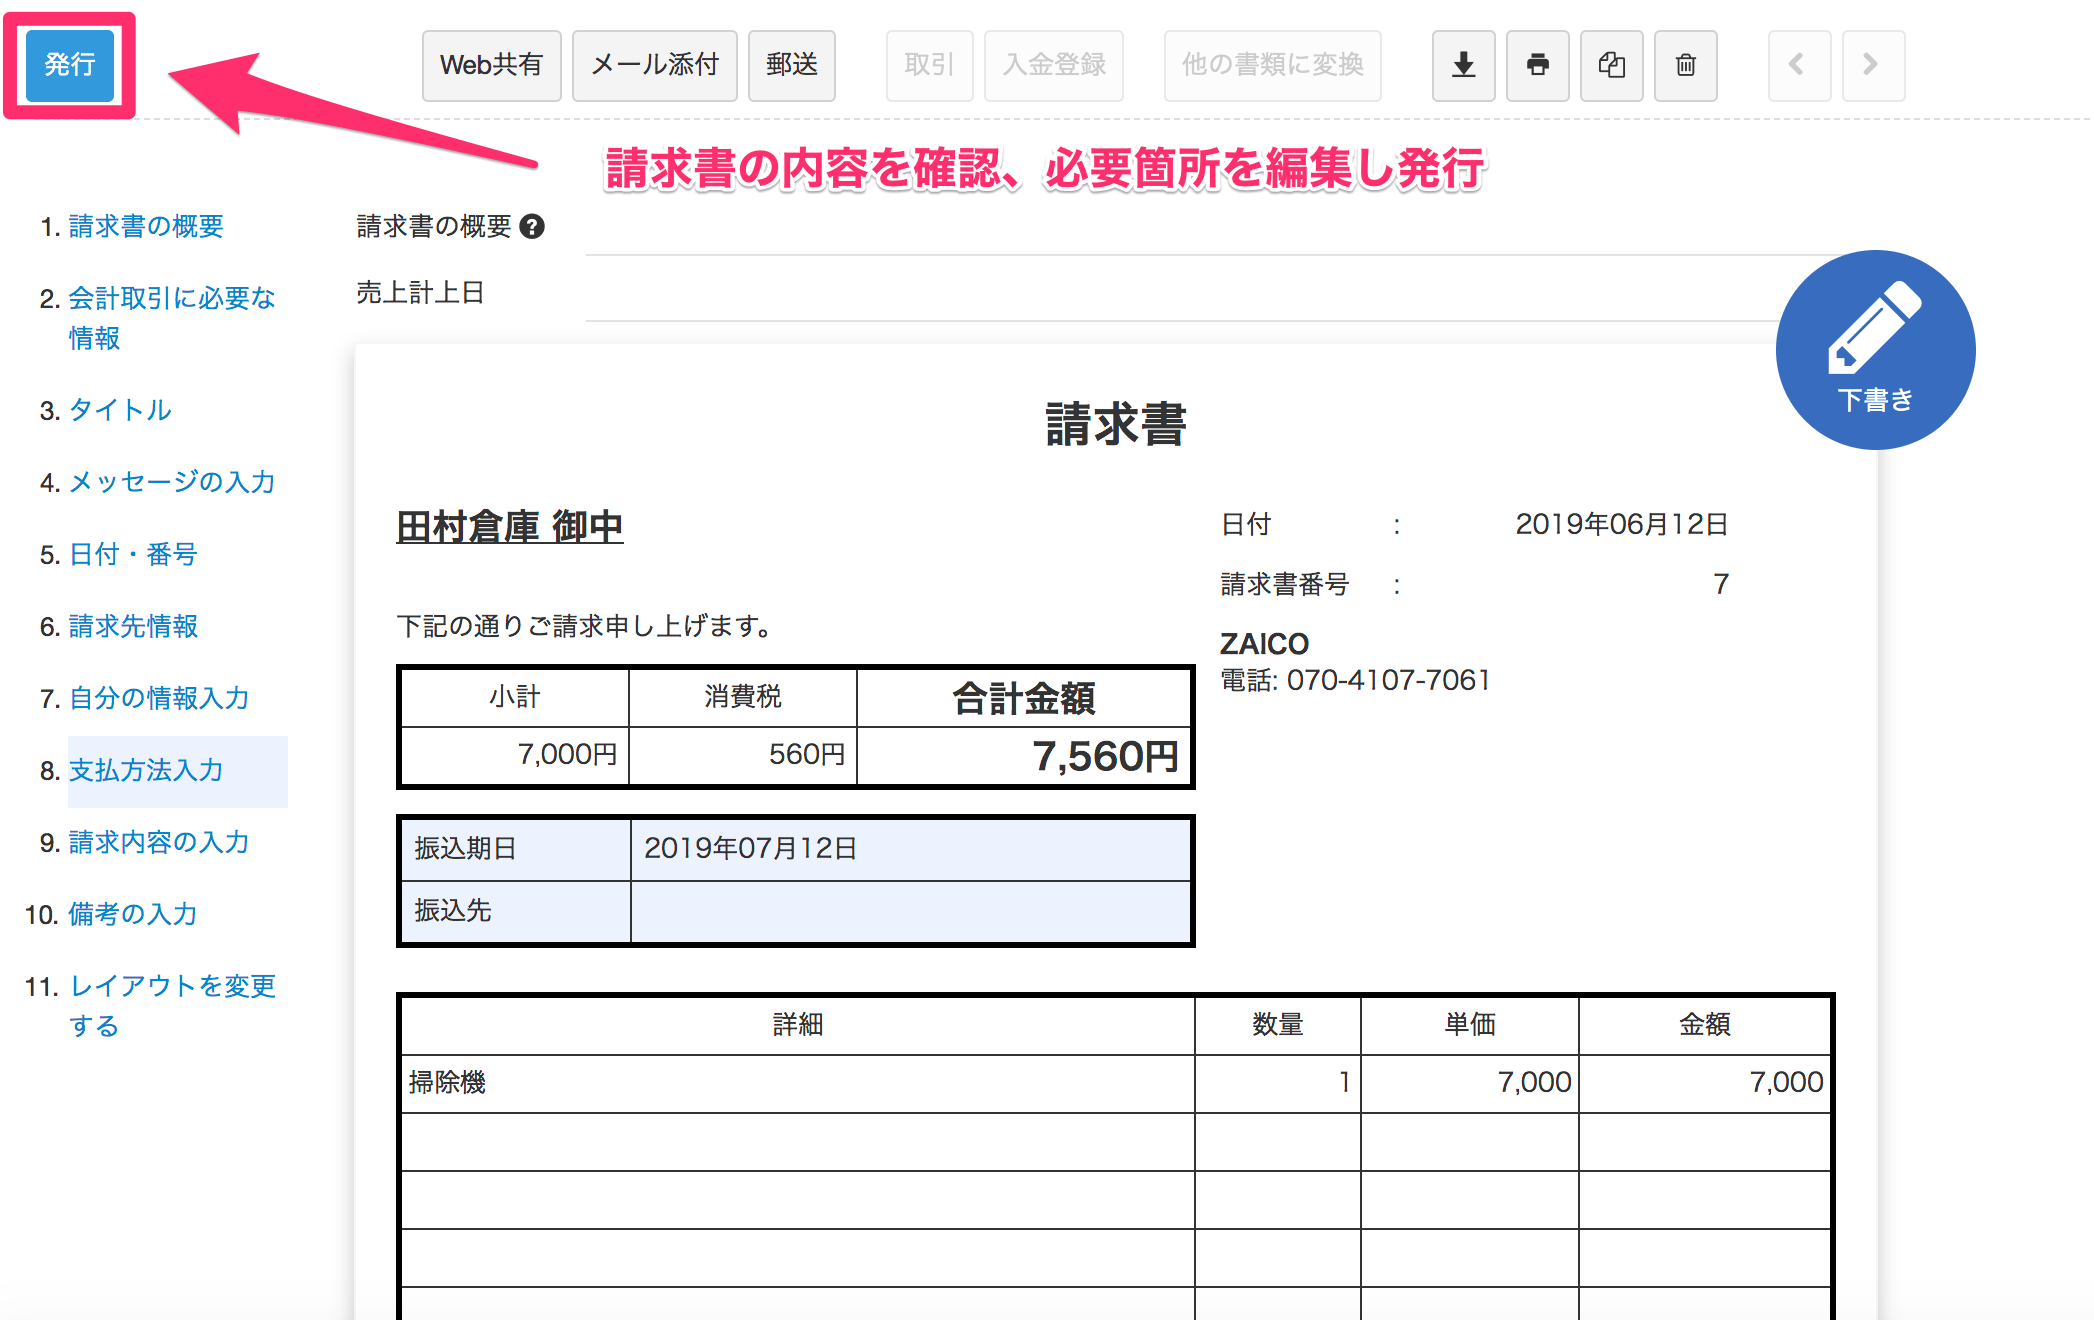2094x1320 pixels.
Task: Click the 単価 column header
Action: [x=1469, y=1025]
